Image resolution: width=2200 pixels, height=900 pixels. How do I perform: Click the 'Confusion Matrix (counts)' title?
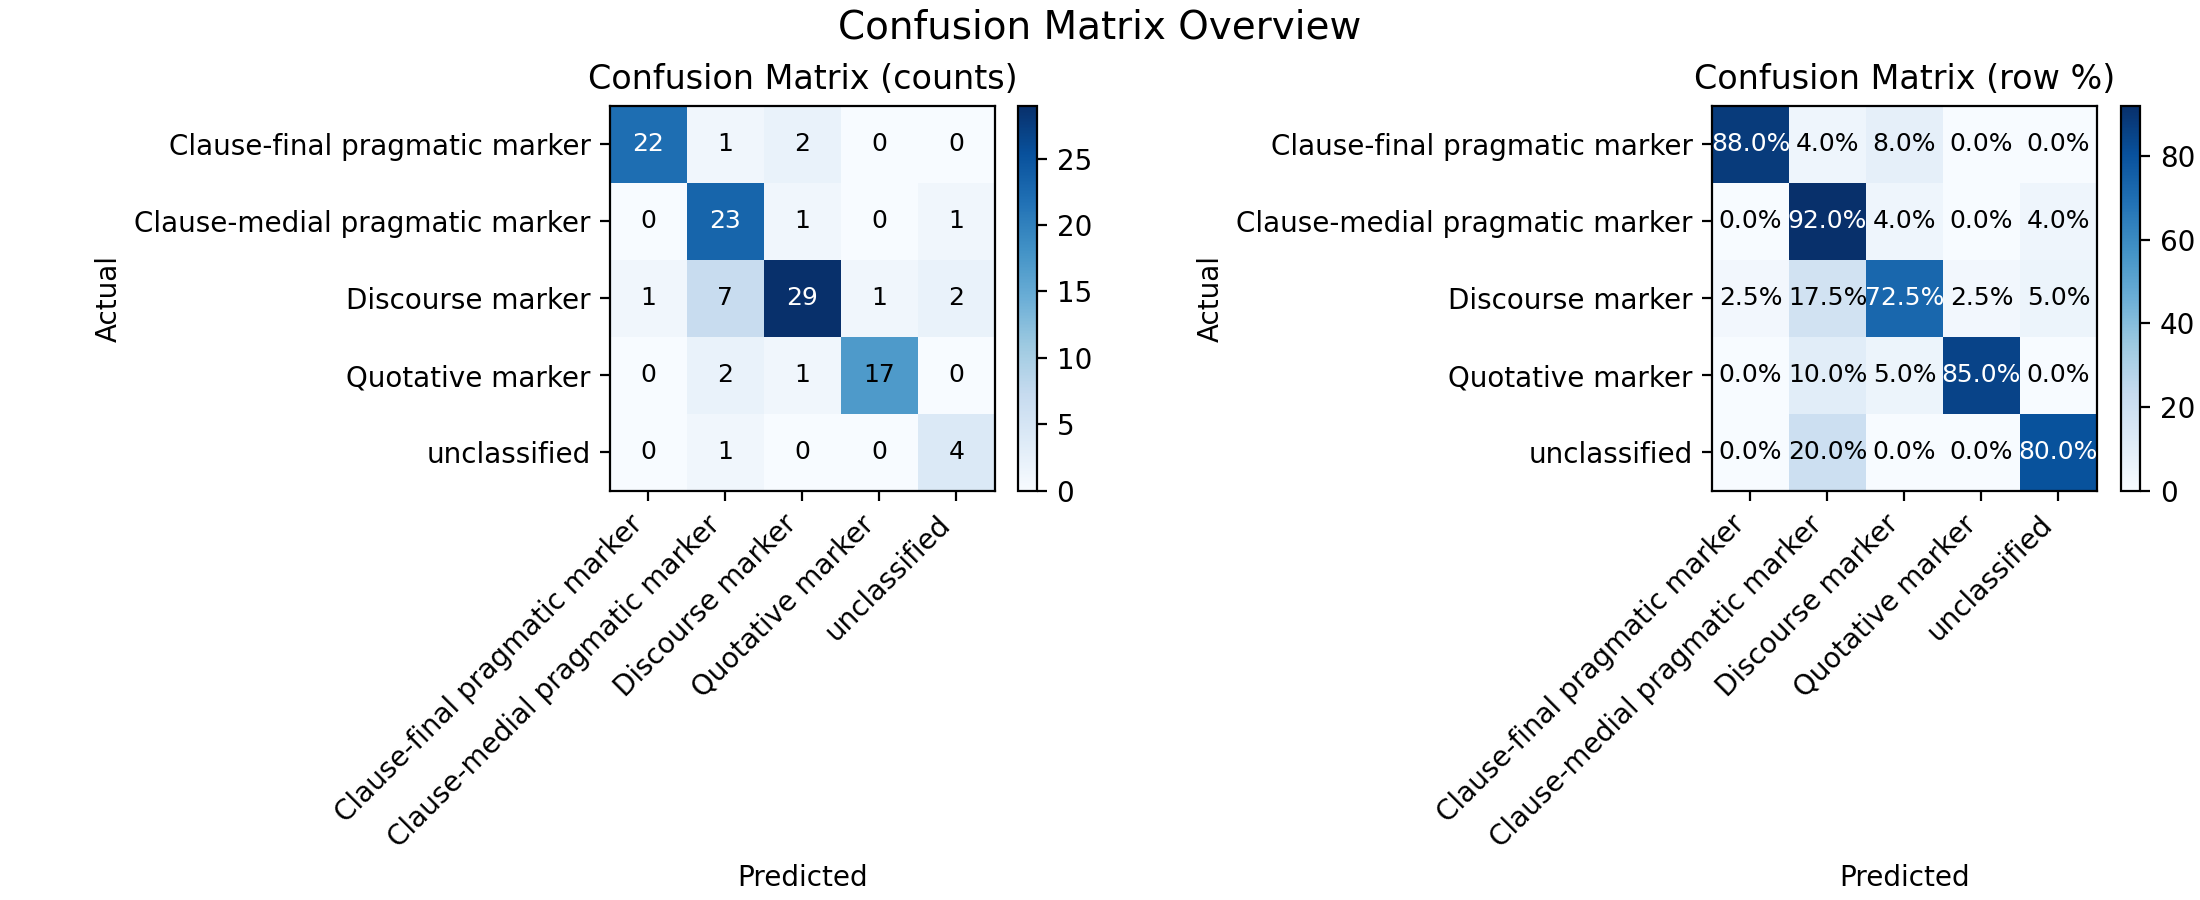(x=802, y=78)
